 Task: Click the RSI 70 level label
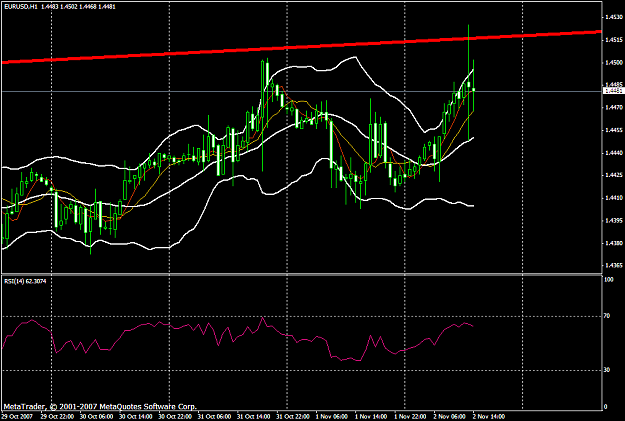pyautogui.click(x=607, y=316)
